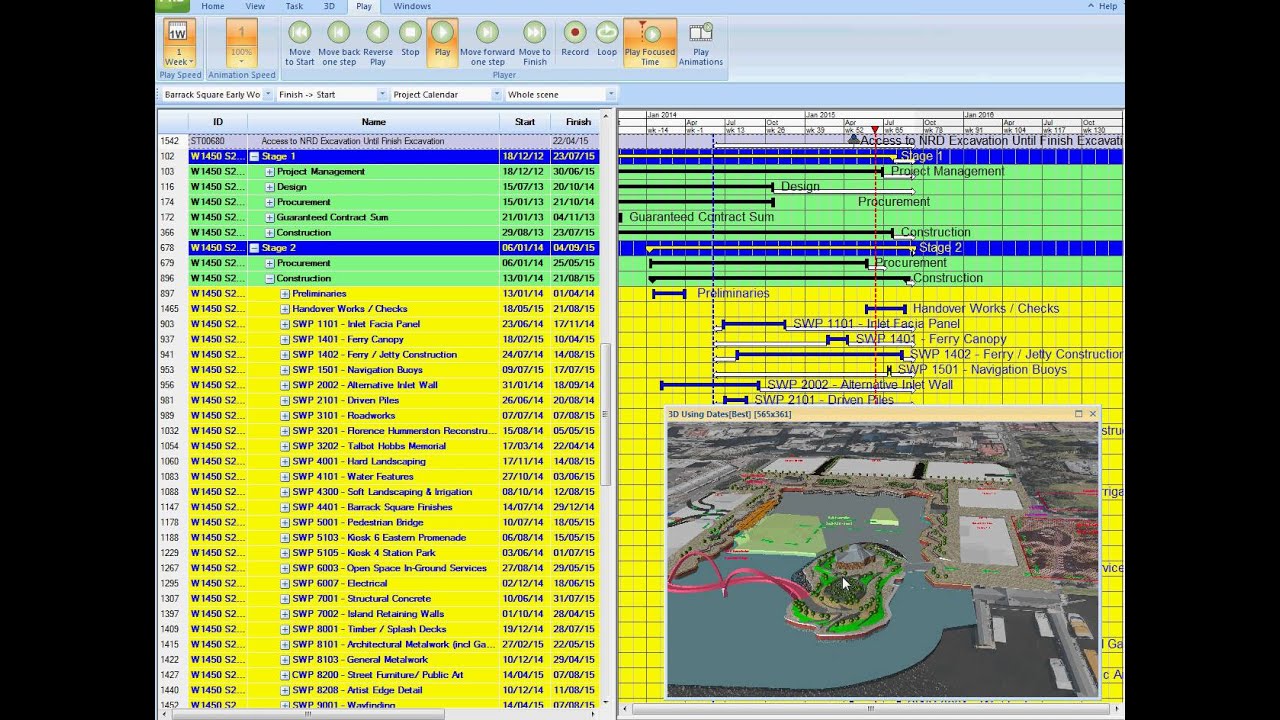
Task: Click the Start column header
Action: [525, 122]
